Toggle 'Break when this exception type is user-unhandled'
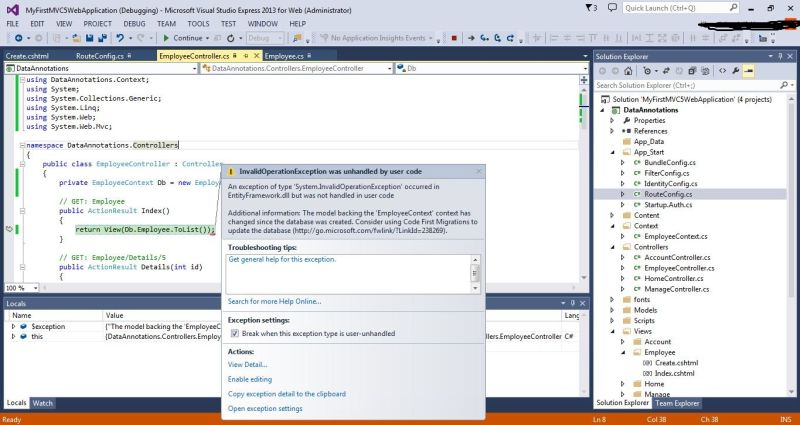The image size is (800, 425). 235,333
